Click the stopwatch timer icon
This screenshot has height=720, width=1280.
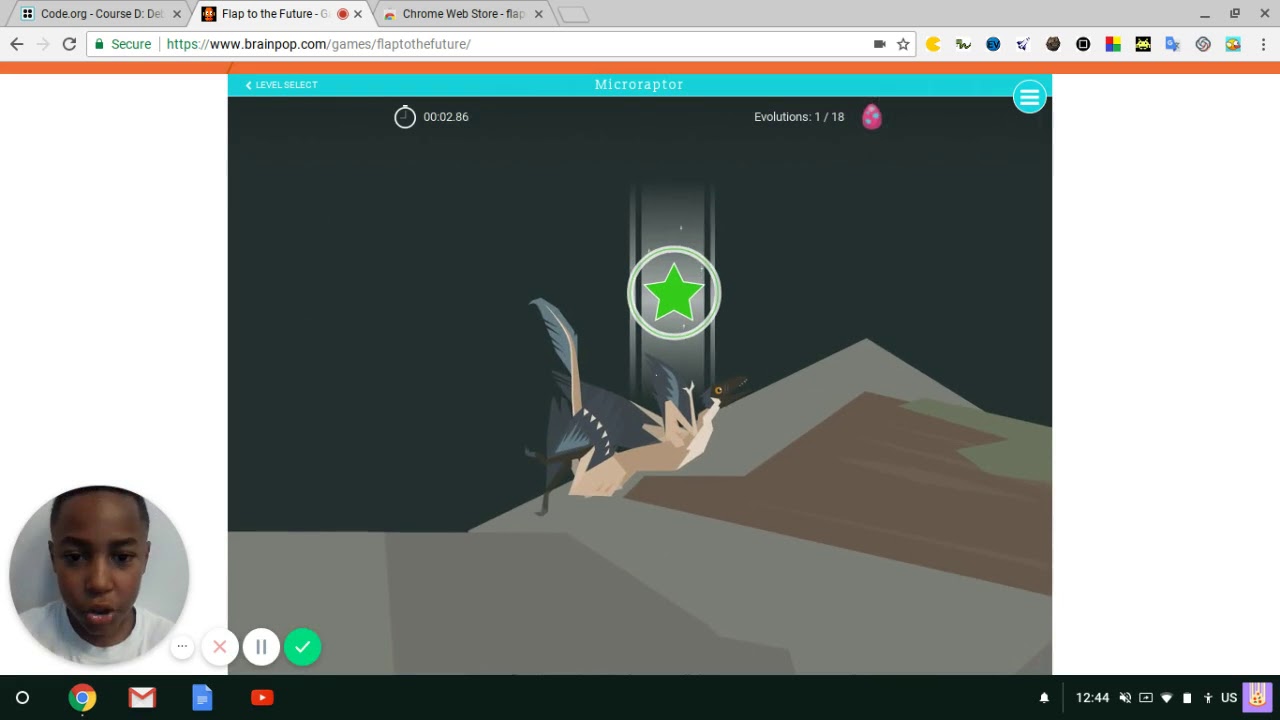click(x=404, y=117)
